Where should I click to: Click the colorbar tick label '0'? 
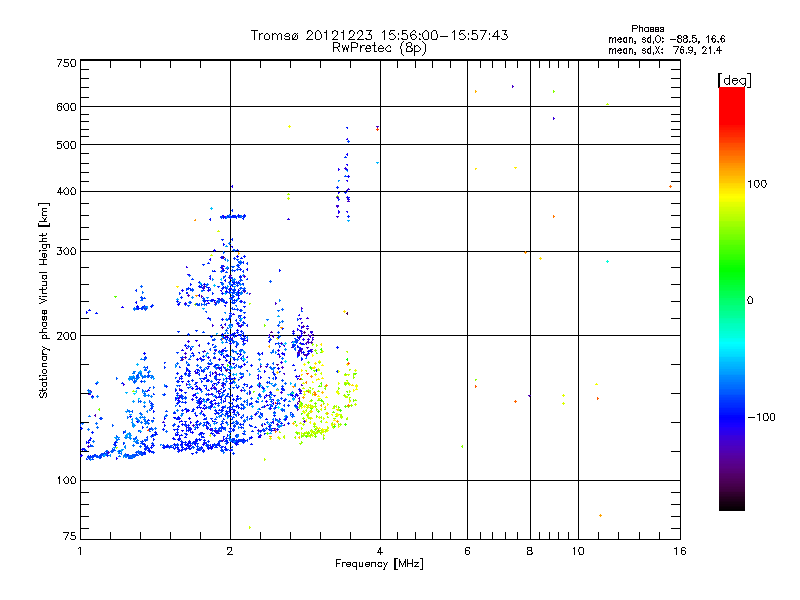tap(750, 301)
